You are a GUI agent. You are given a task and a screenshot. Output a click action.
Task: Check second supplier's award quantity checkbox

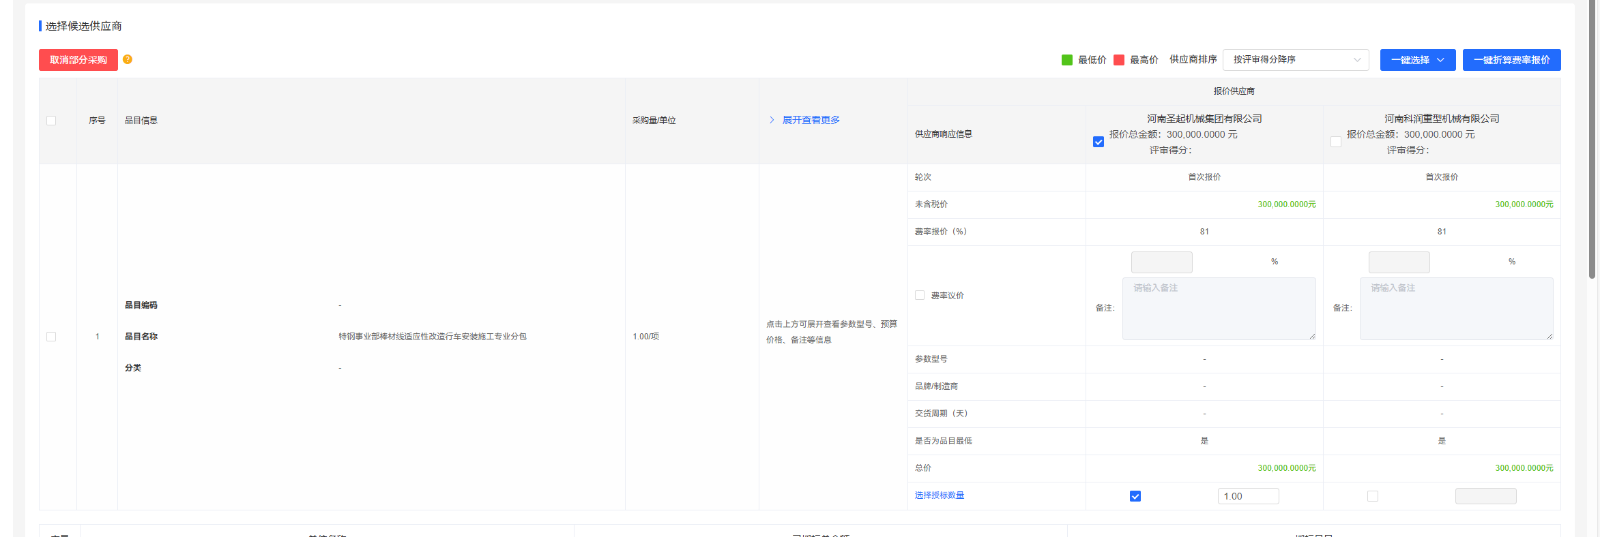[1372, 496]
